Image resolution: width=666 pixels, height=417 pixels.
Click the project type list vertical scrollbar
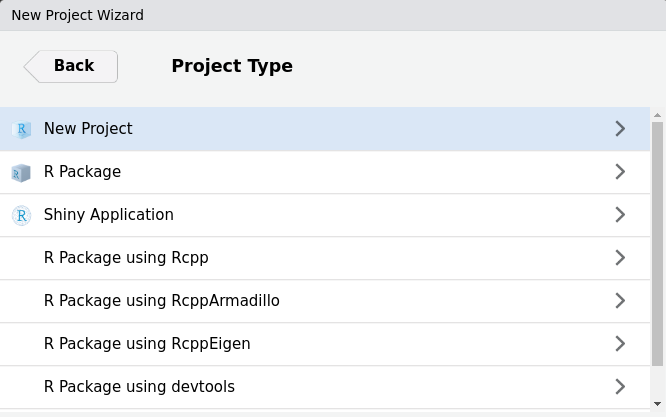[657, 240]
